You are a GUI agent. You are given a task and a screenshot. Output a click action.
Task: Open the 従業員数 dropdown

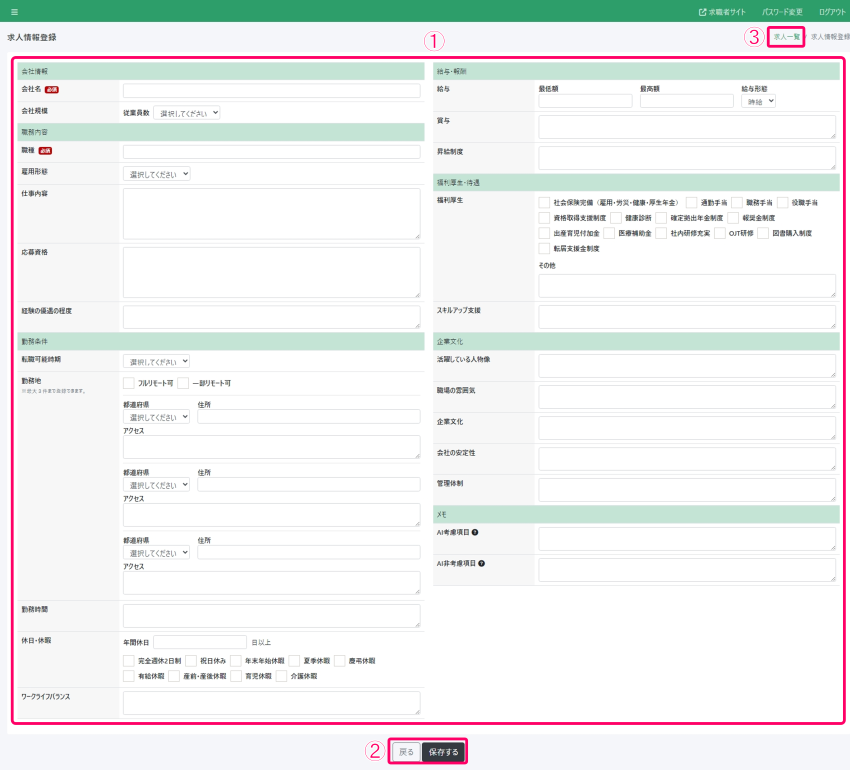[187, 113]
